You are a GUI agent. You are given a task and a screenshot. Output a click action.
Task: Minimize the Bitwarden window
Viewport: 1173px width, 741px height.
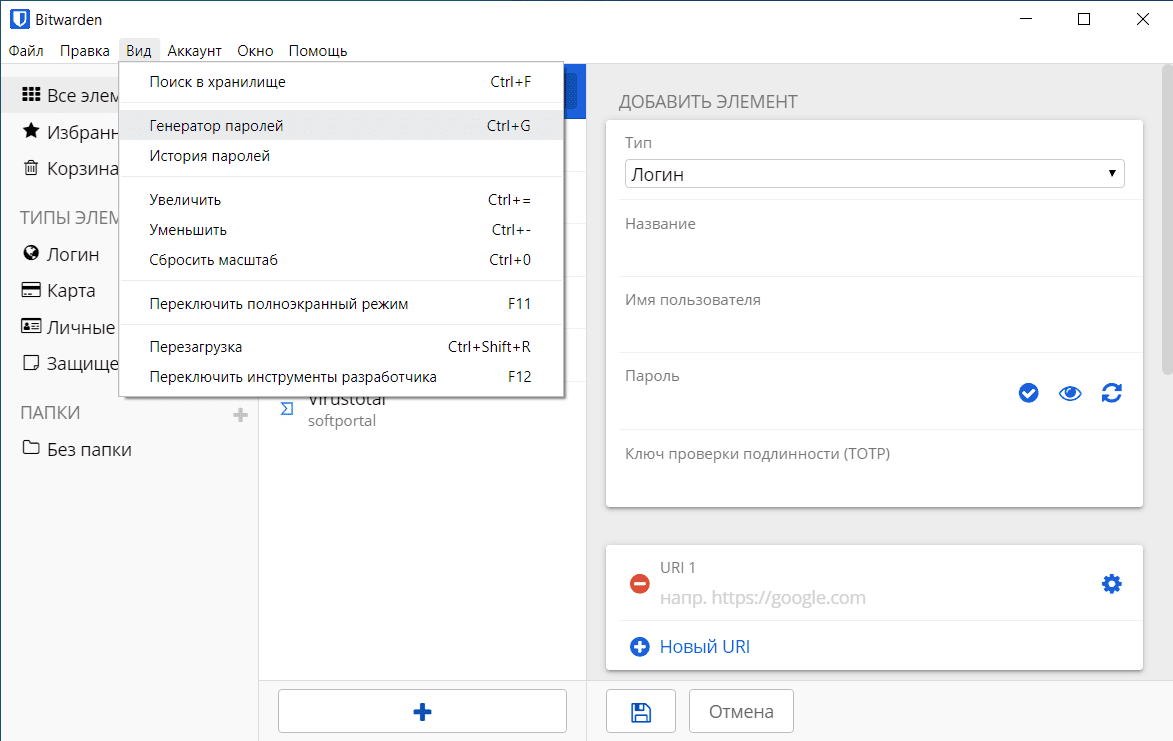[1026, 19]
